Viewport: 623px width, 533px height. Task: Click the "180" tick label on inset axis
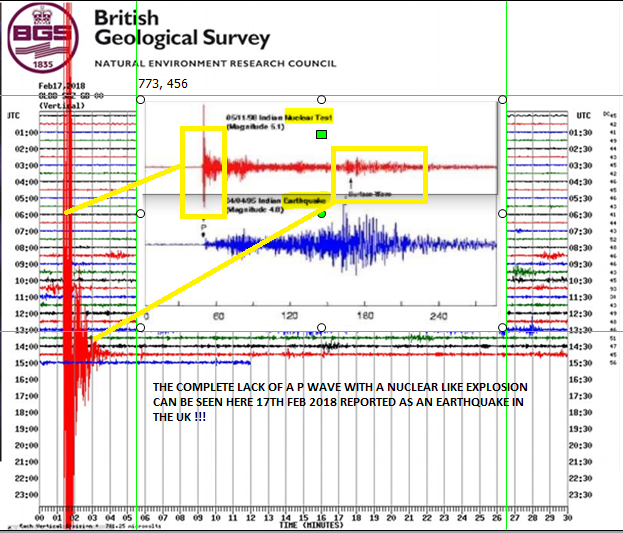coord(365,316)
